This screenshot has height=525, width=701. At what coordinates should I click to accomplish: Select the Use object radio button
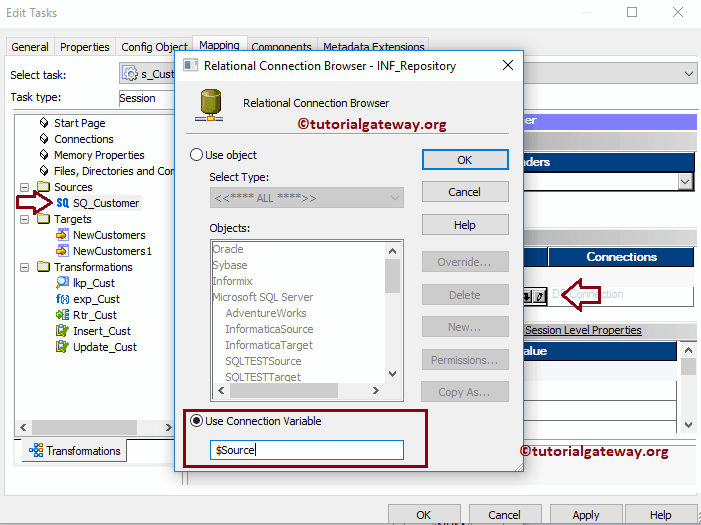point(196,155)
